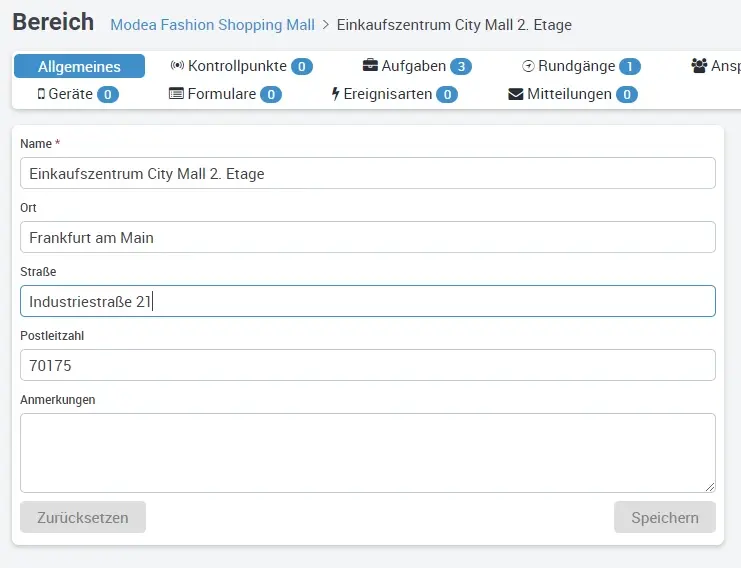Click inside the Anmerkungen text area
Screen dimensions: 741x568
point(367,452)
